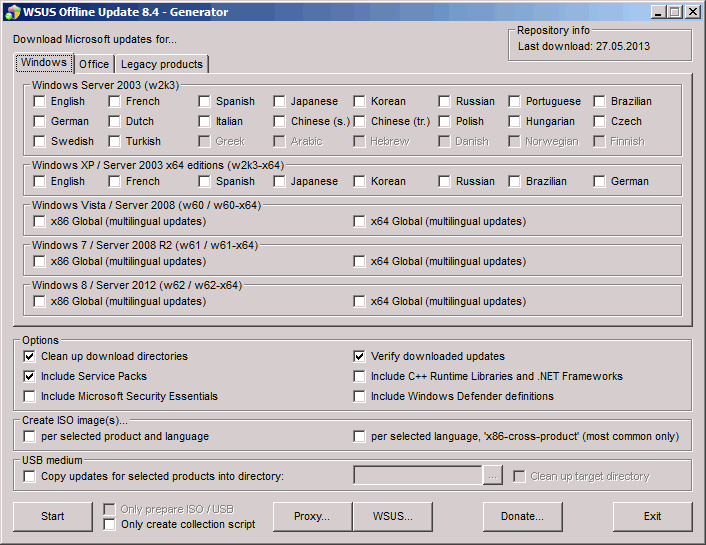Click the Last download: 27.05.2013 text

[x=584, y=46]
